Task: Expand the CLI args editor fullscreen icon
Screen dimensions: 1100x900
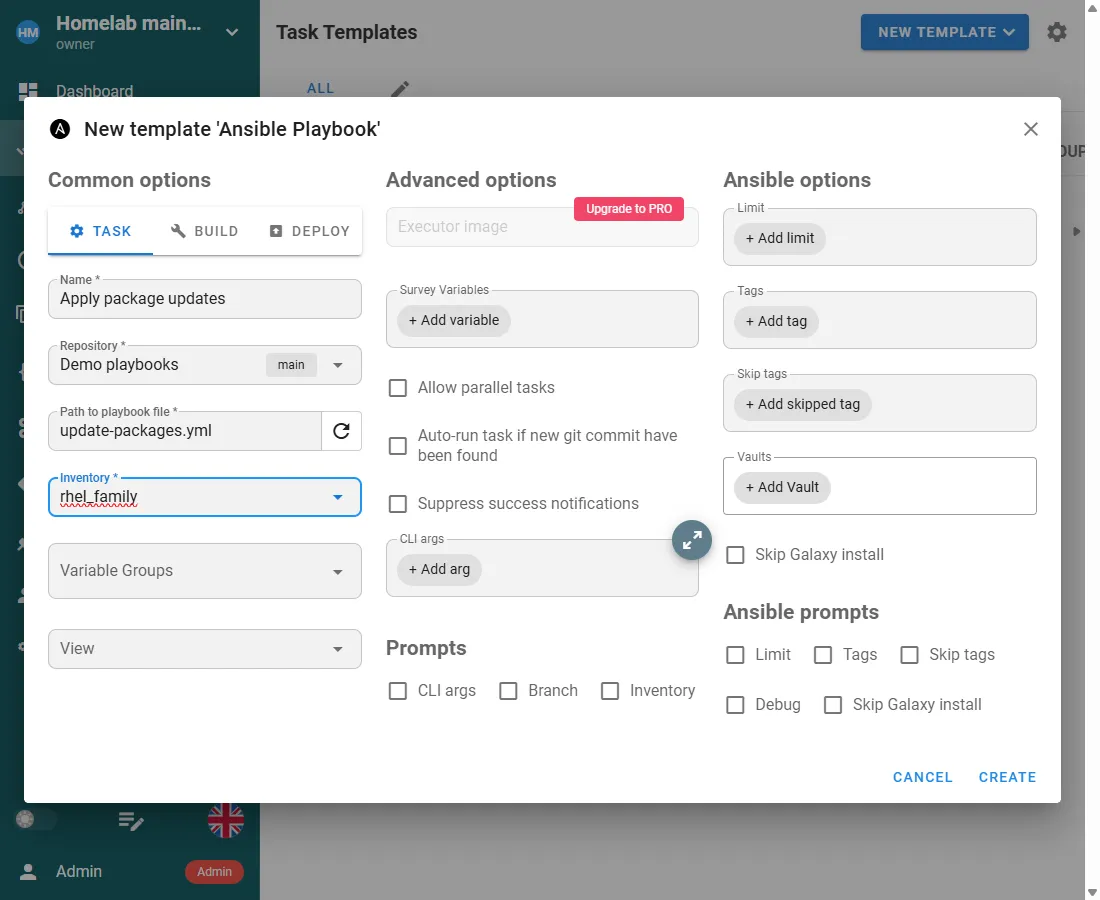Action: pos(692,540)
